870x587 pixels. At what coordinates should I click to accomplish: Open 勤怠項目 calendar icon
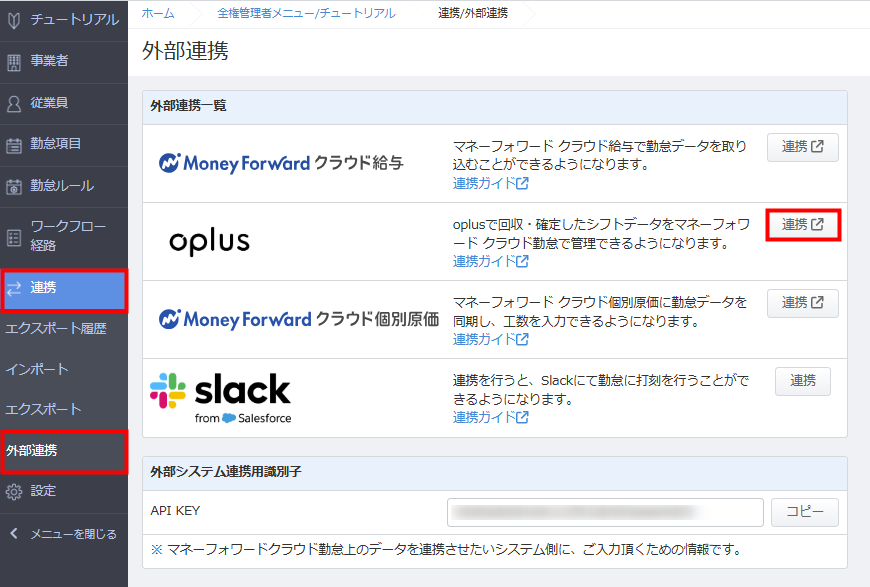(14, 145)
